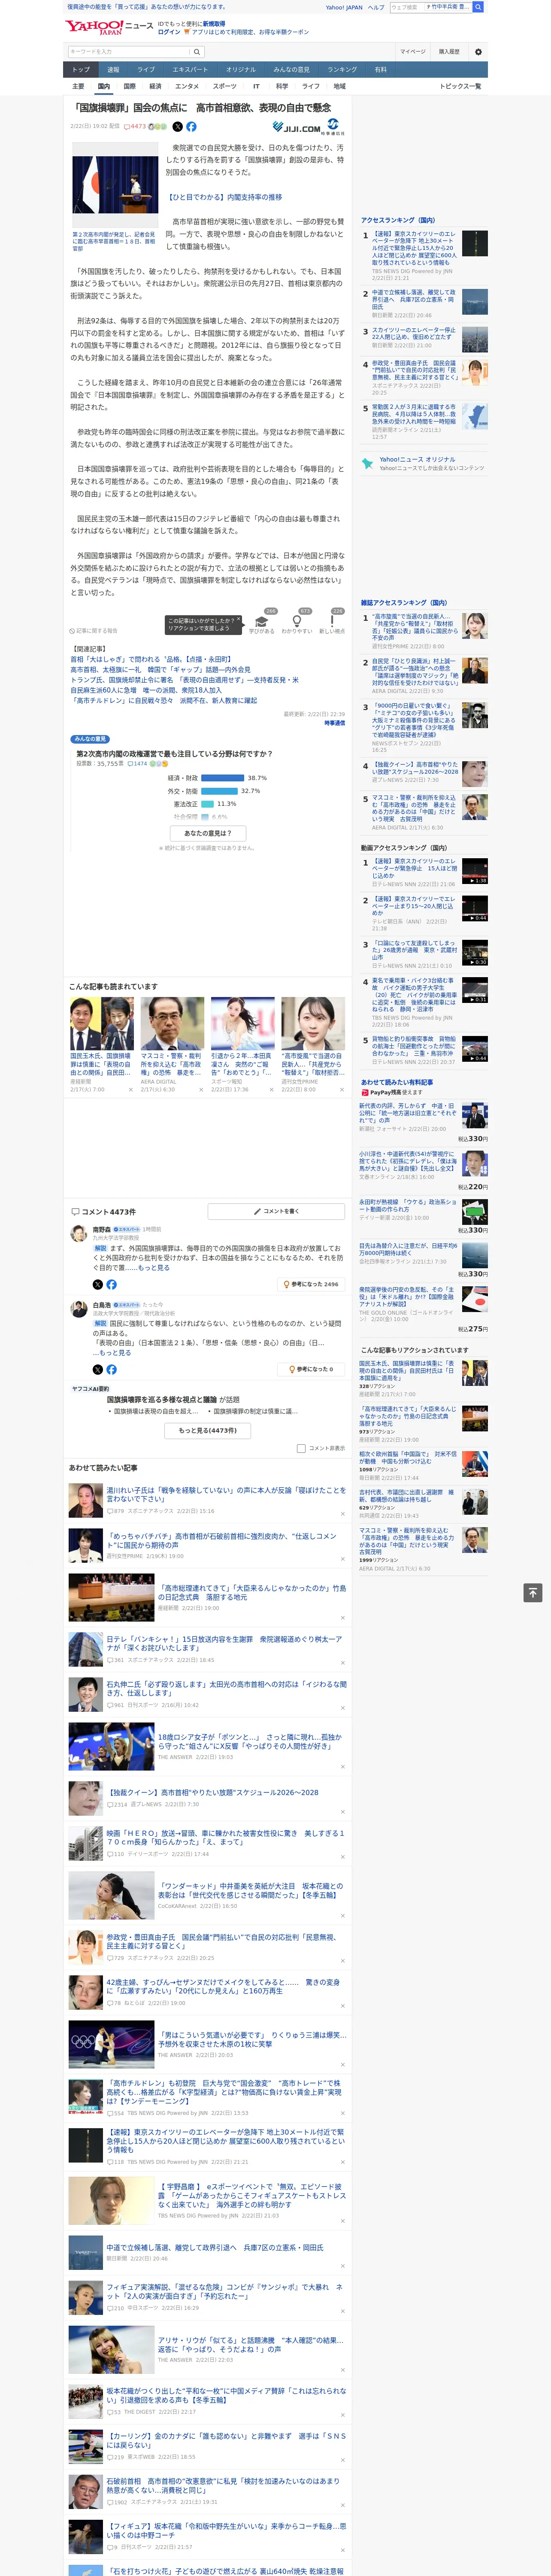Click コメントを書く button
Screen dimensions: 551x2576
tap(276, 1211)
